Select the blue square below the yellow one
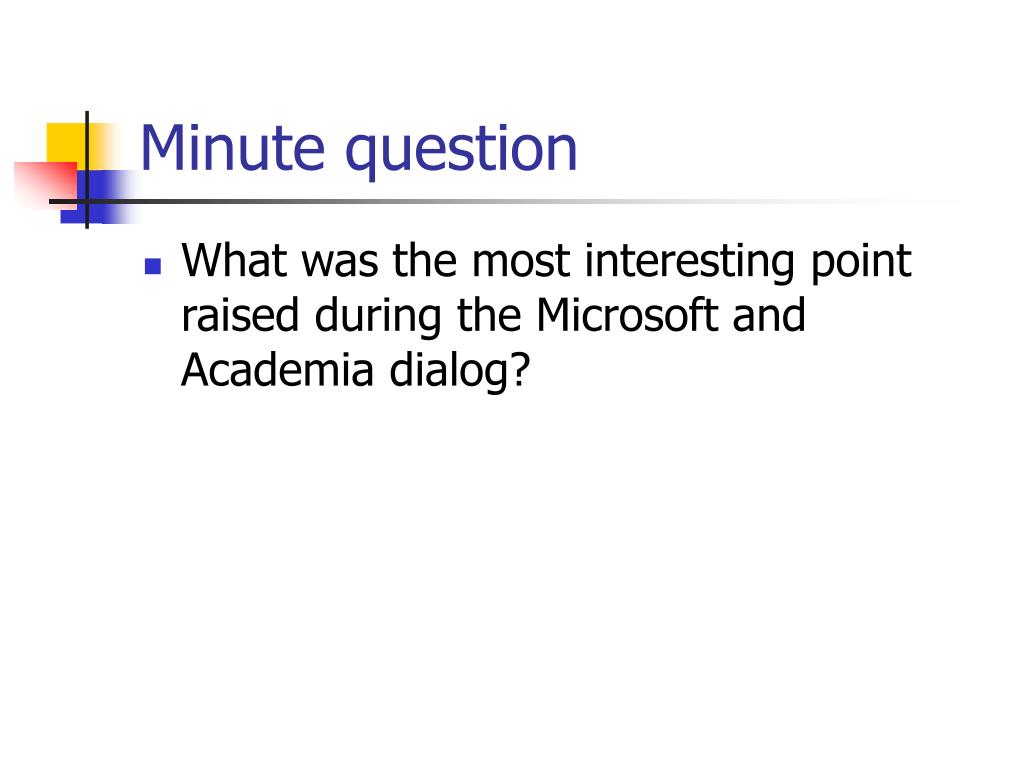Image resolution: width=1024 pixels, height=768 pixels. [98, 197]
